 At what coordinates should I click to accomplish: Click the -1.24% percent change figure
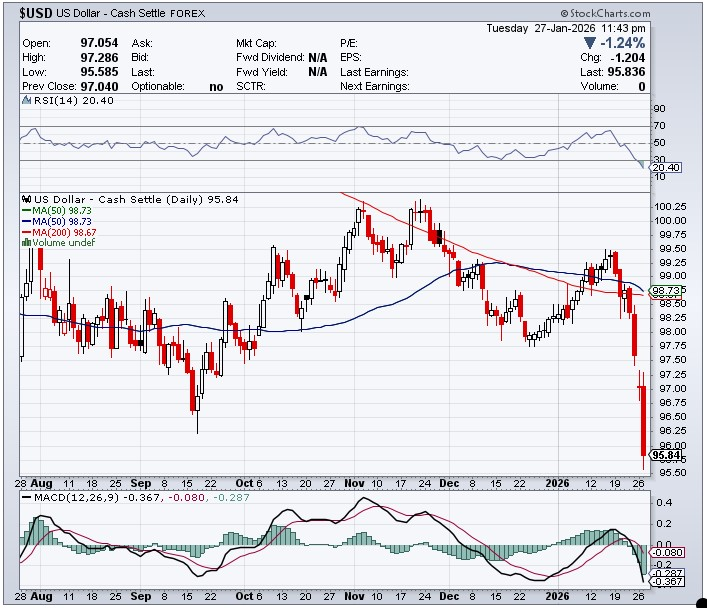pyautogui.click(x=623, y=43)
